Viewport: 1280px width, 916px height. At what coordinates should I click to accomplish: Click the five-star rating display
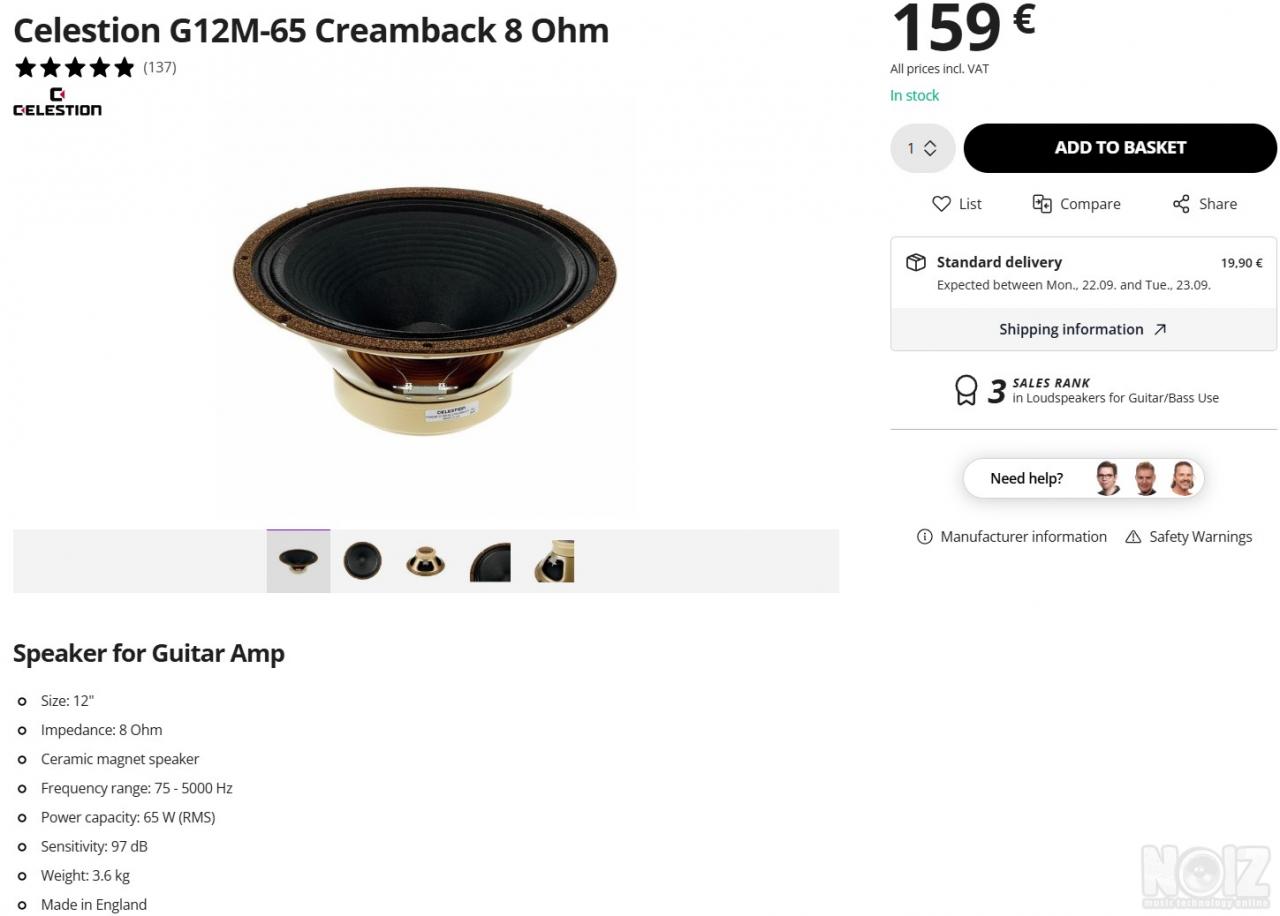coord(75,67)
